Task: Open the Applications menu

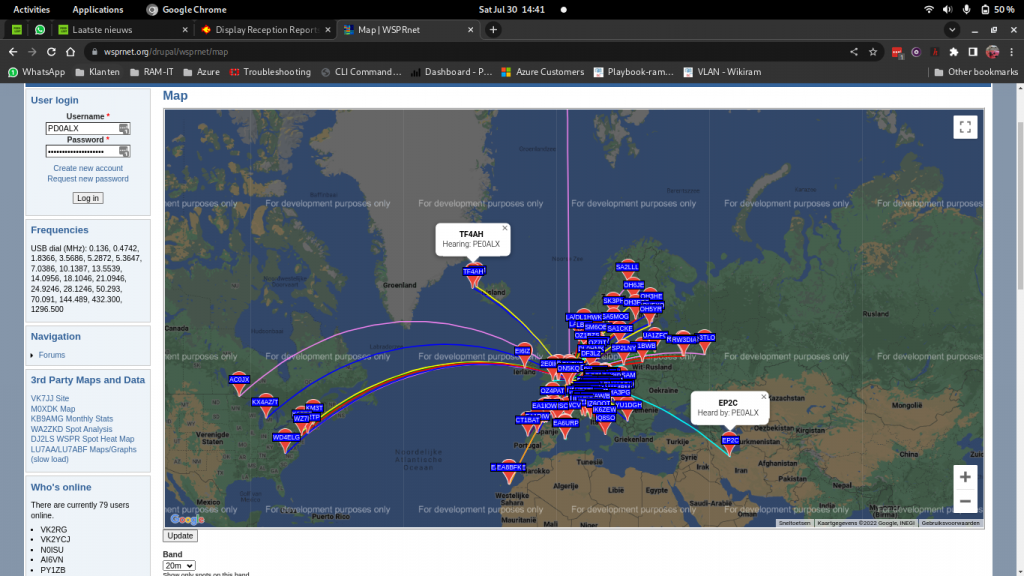Action: click(97, 10)
